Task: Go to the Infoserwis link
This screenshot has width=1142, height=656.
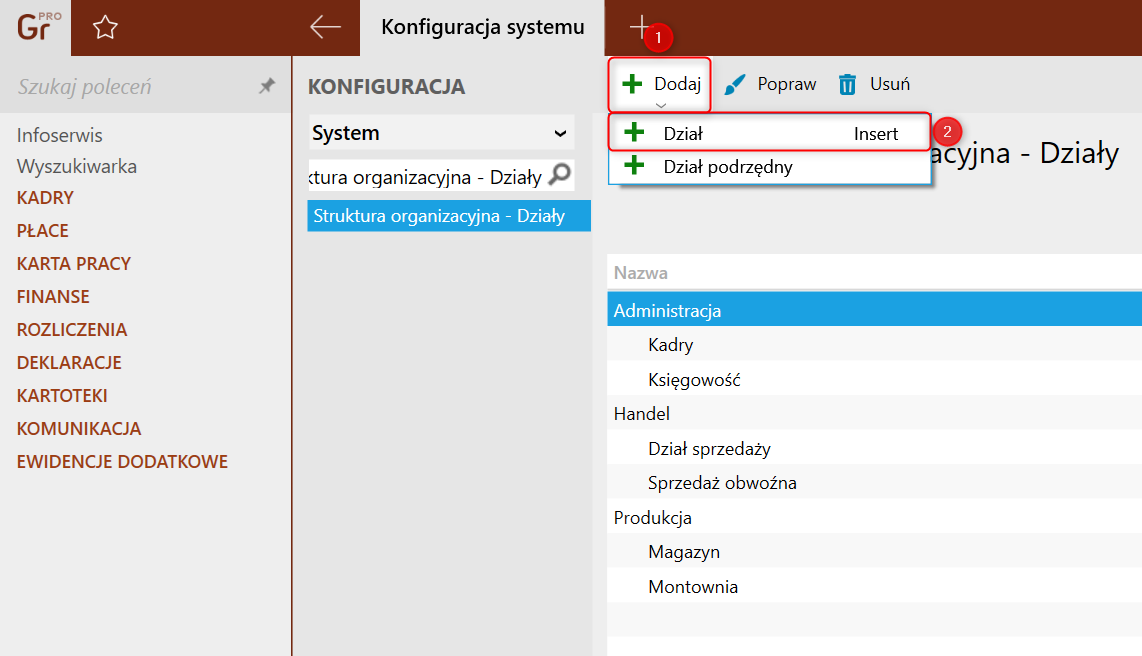Action: (59, 135)
